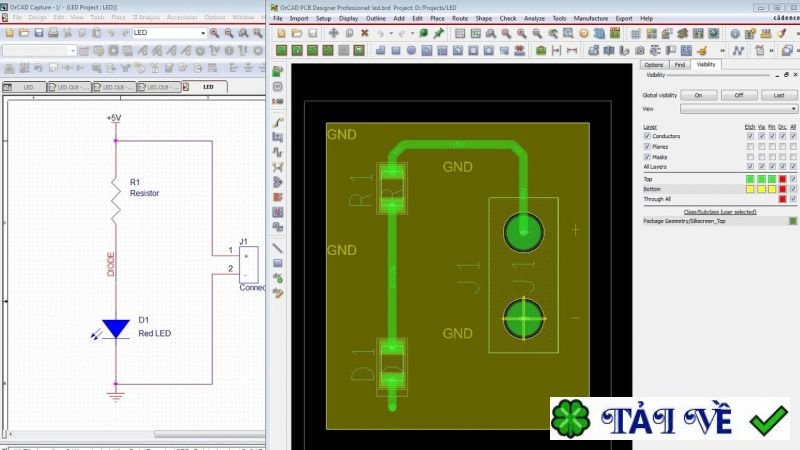
Task: Click Save icon in OrCAD Capture toolbar
Action: 39,33
